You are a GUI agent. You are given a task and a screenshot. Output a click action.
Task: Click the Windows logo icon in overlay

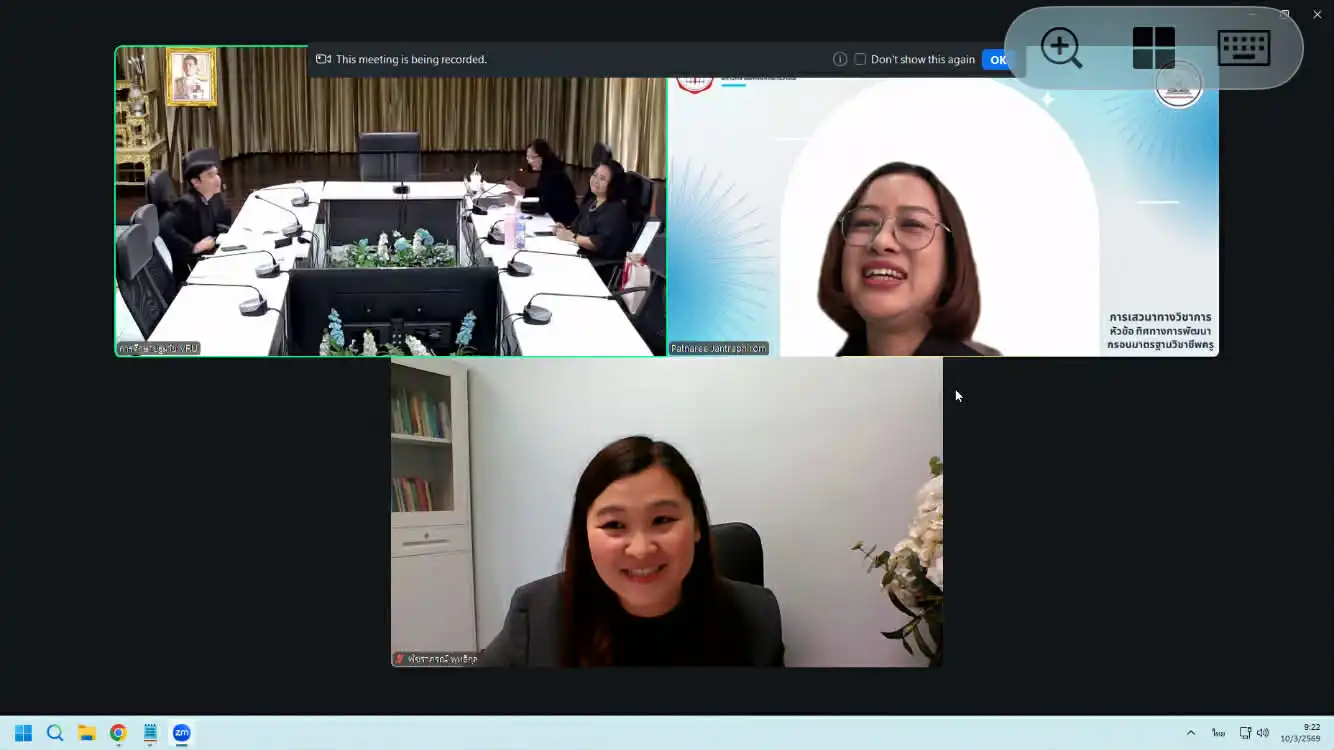[x=1153, y=48]
